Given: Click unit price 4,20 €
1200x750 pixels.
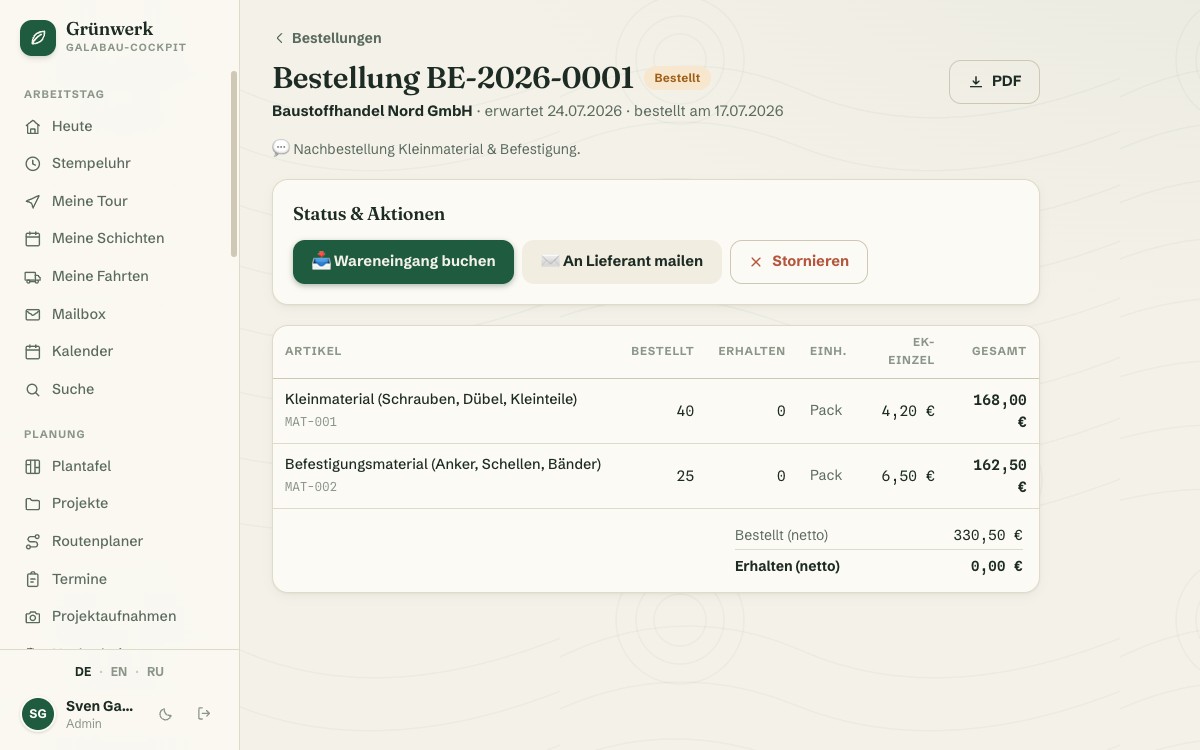Looking at the screenshot, I should pos(908,411).
